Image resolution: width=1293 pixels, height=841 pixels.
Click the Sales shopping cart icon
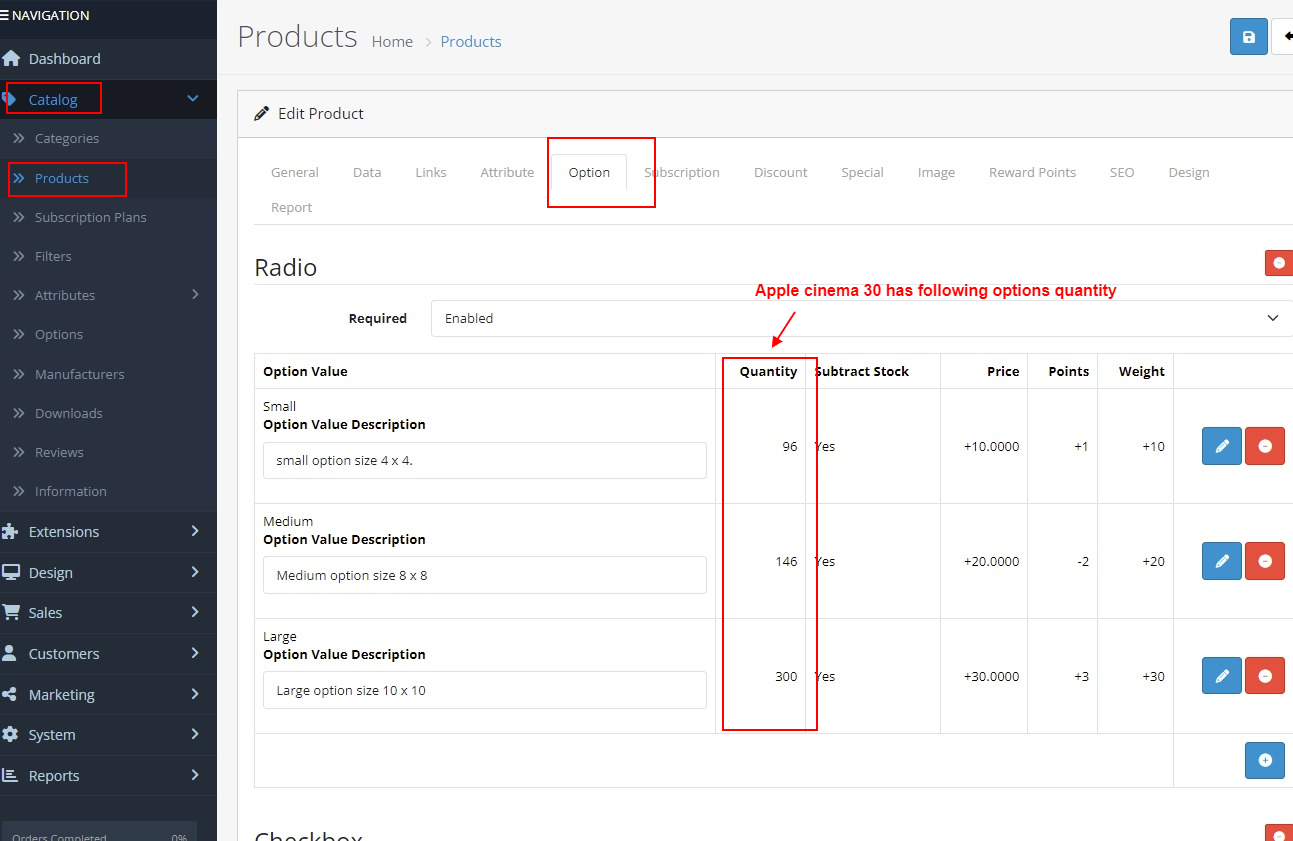(x=11, y=612)
